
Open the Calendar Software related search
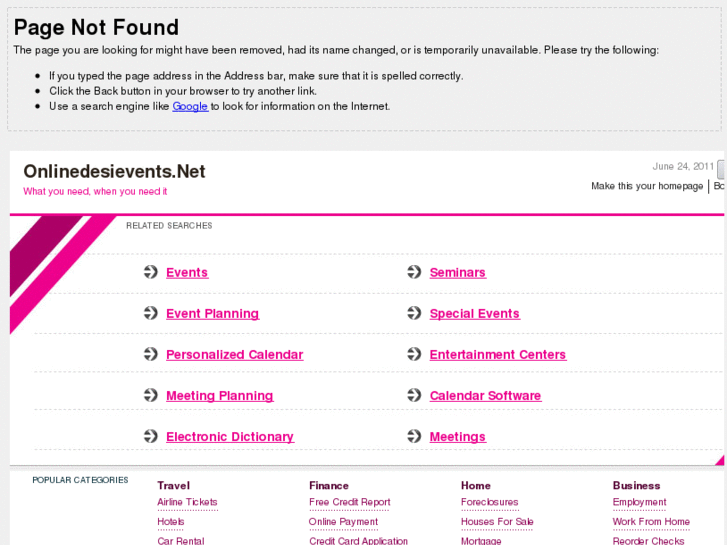click(485, 396)
